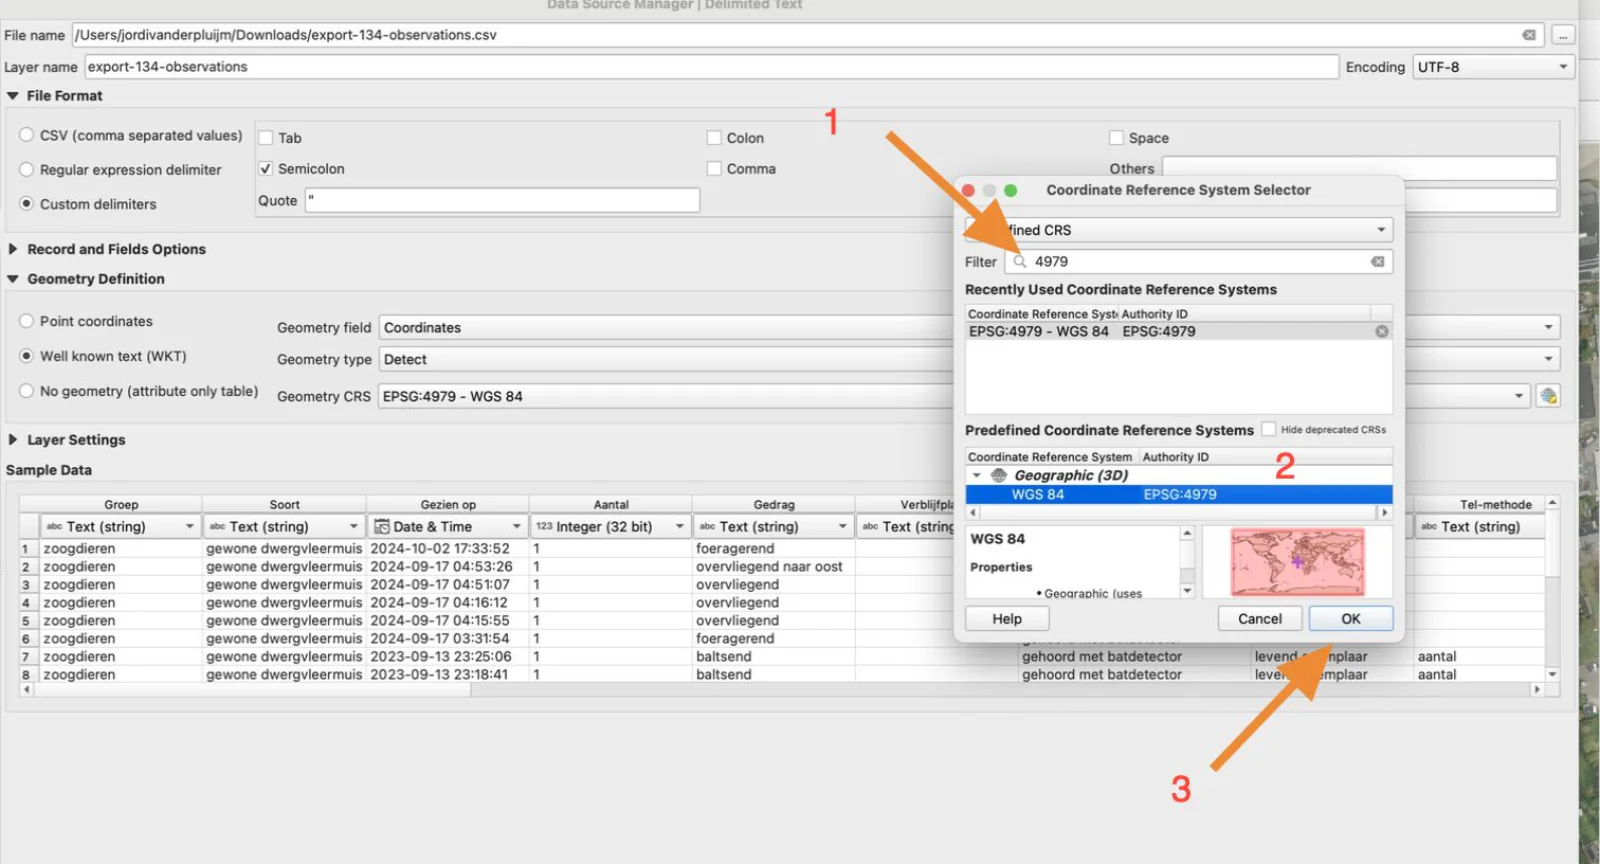Click the Geographic (3D) globe icon
This screenshot has width=1600, height=864.
998,475
